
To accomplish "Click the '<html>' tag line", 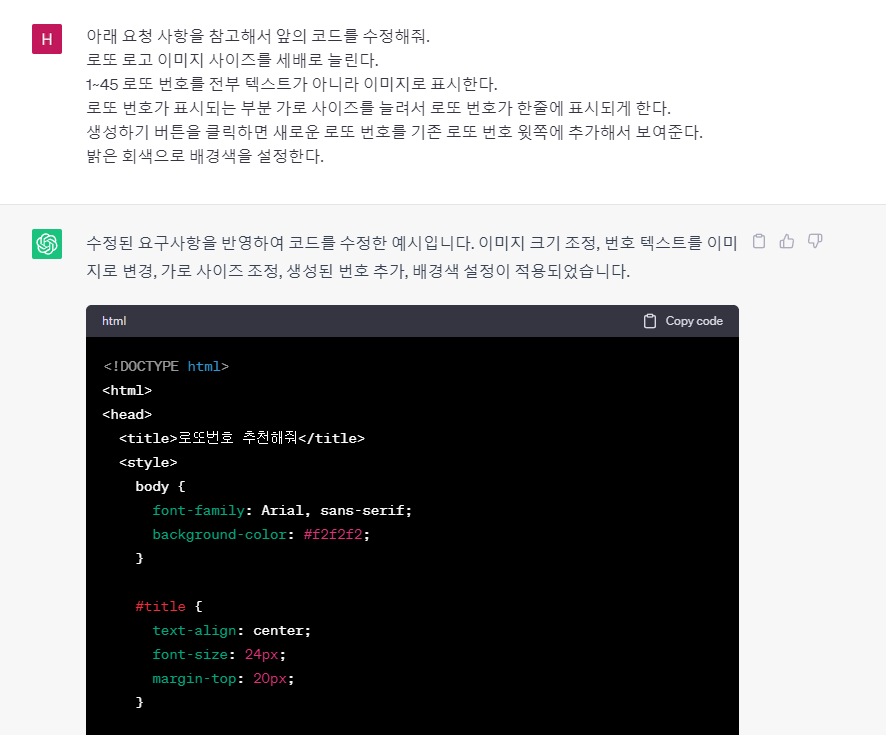I will click(127, 390).
